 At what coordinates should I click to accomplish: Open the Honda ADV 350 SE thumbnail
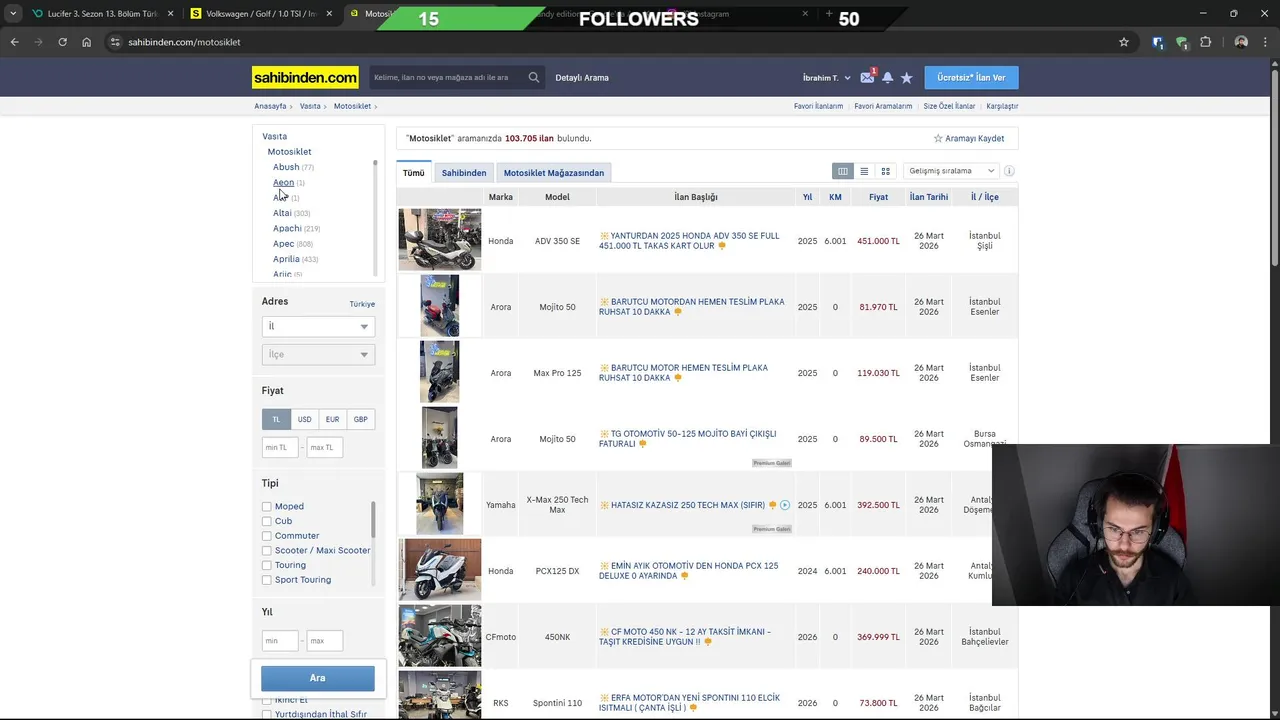[439, 240]
